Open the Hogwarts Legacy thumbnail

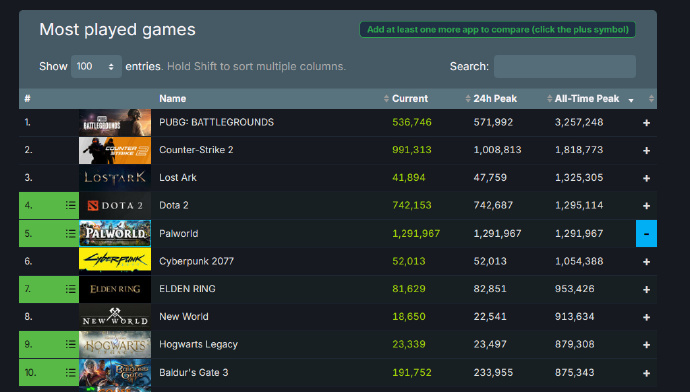click(x=115, y=344)
